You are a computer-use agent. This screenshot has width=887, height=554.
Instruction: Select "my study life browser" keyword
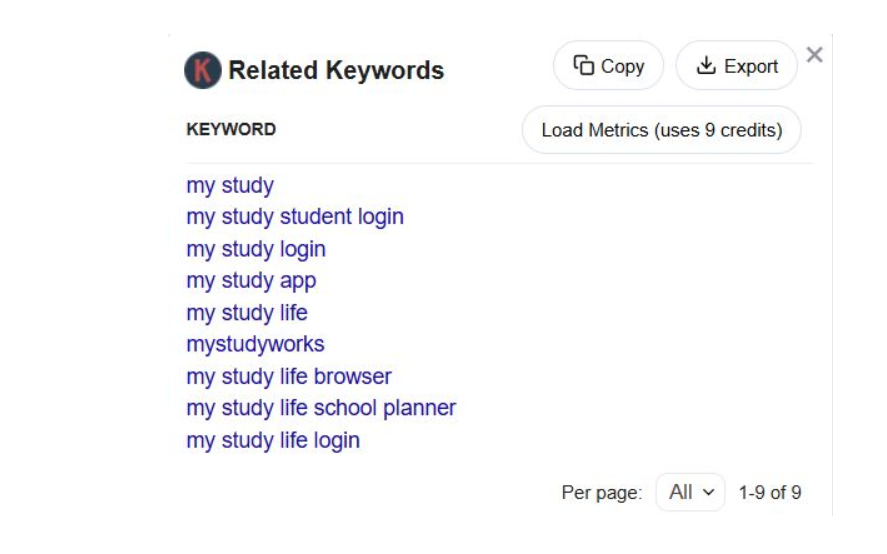click(x=289, y=377)
